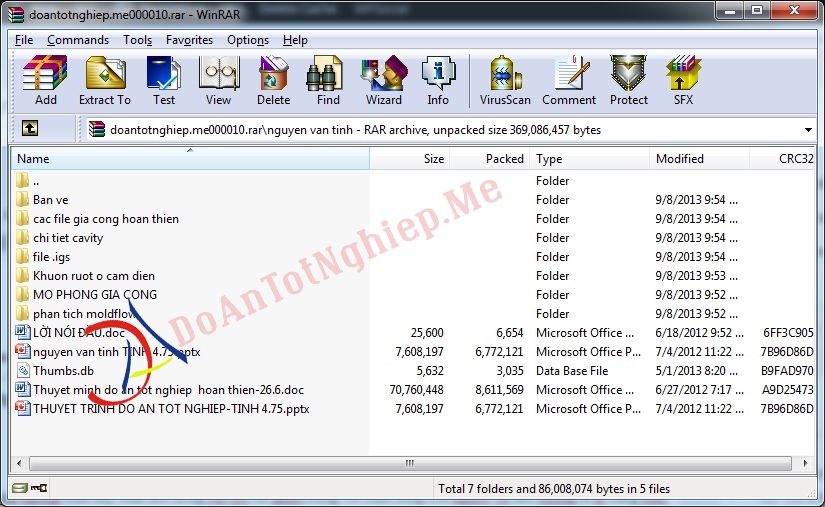Open the Help menu
This screenshot has width=825, height=507.
pos(295,40)
